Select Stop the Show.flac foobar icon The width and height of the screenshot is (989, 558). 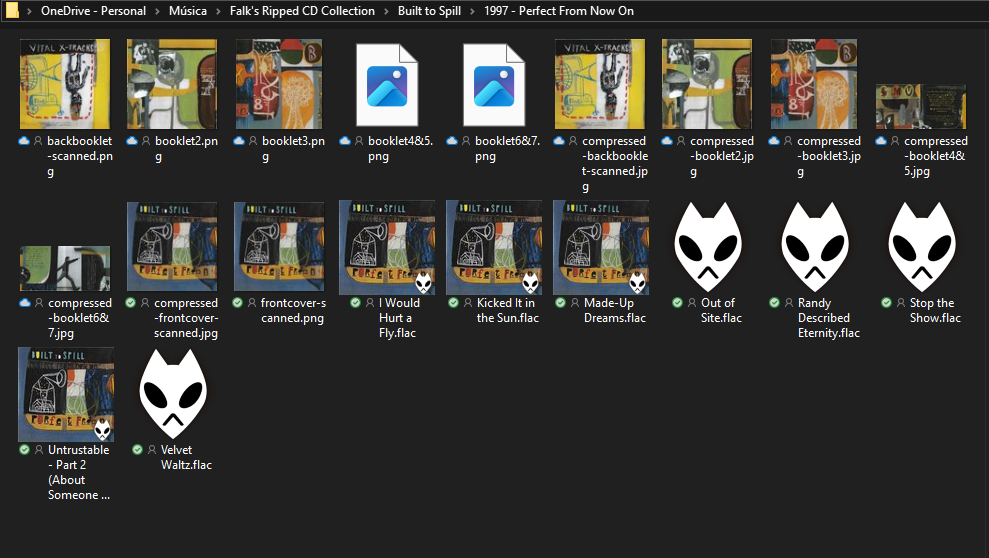922,247
